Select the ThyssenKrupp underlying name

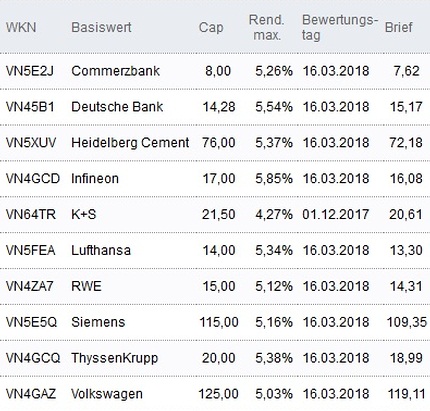pyautogui.click(x=115, y=358)
